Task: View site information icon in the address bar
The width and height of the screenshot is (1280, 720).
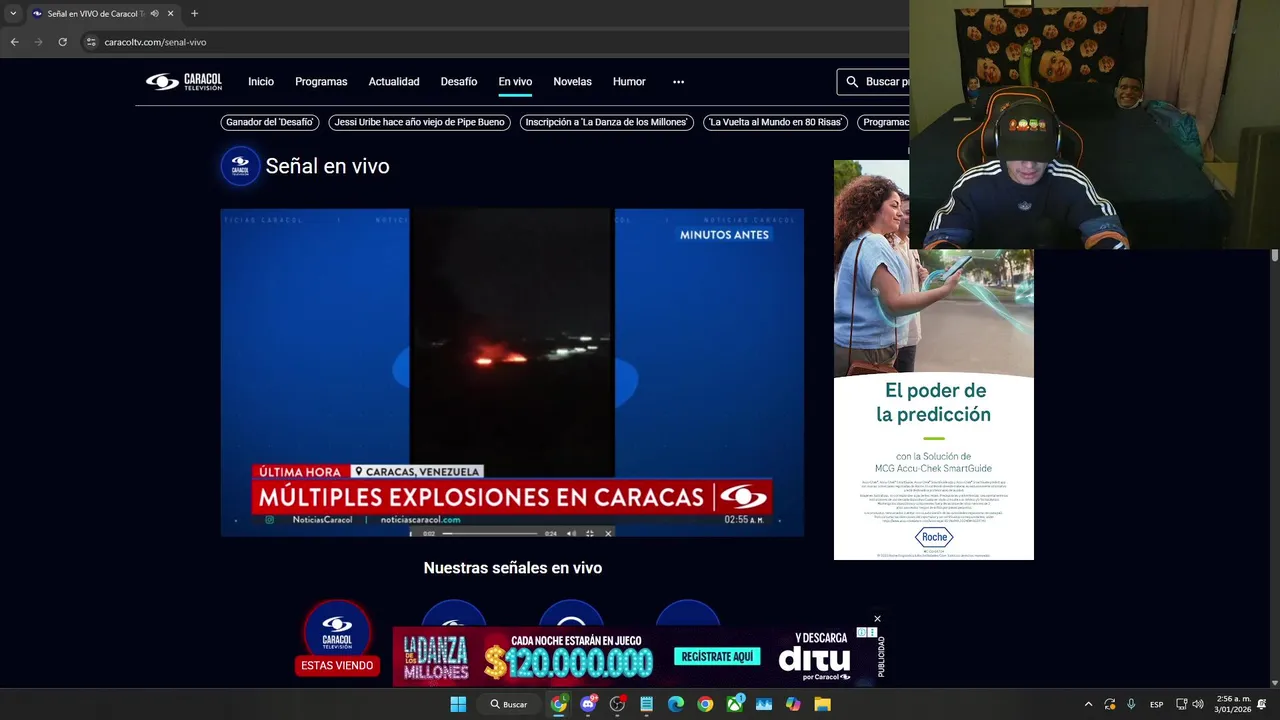Action: (91, 42)
